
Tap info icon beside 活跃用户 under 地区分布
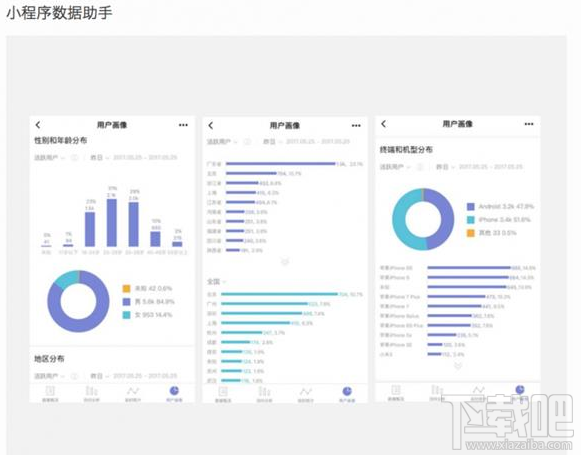[x=74, y=376]
